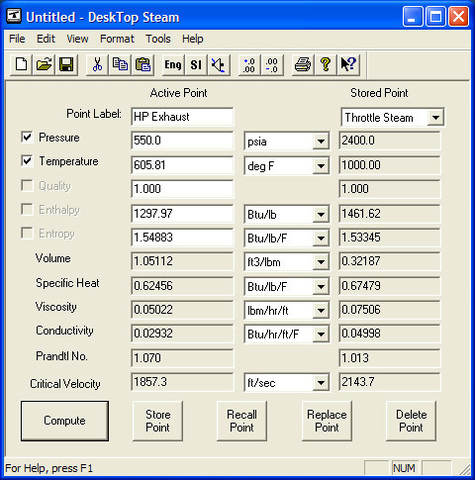
Task: Click the Compute button
Action: tap(65, 421)
